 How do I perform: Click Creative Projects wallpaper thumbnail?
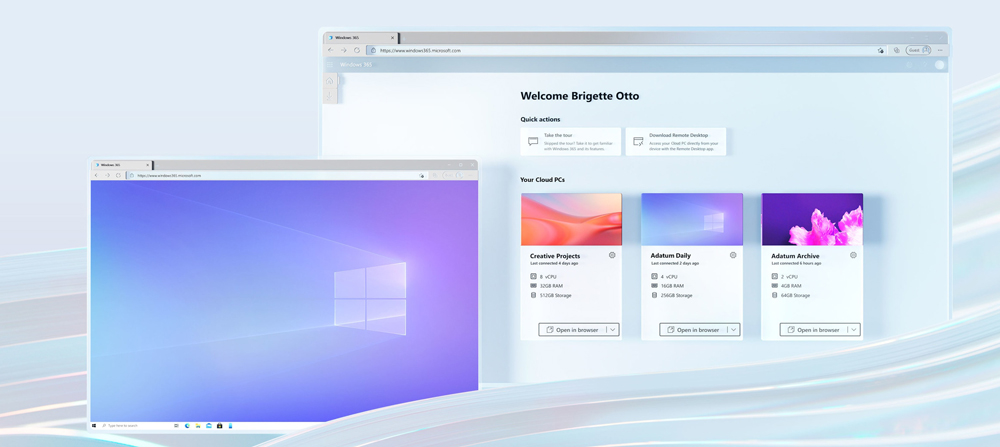(571, 219)
